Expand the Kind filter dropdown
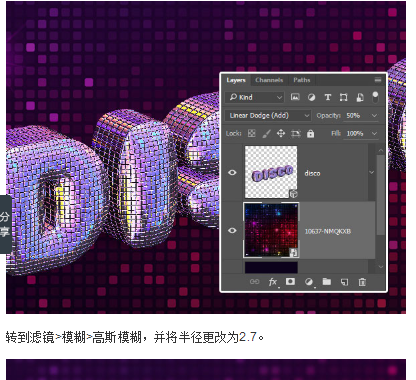Image resolution: width=416 pixels, height=380 pixels. point(255,97)
